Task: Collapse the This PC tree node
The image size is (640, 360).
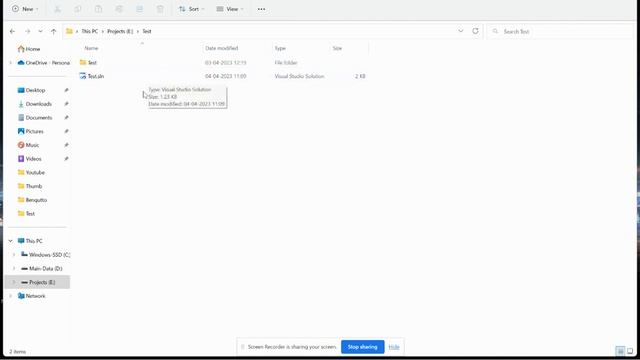Action: (11, 241)
